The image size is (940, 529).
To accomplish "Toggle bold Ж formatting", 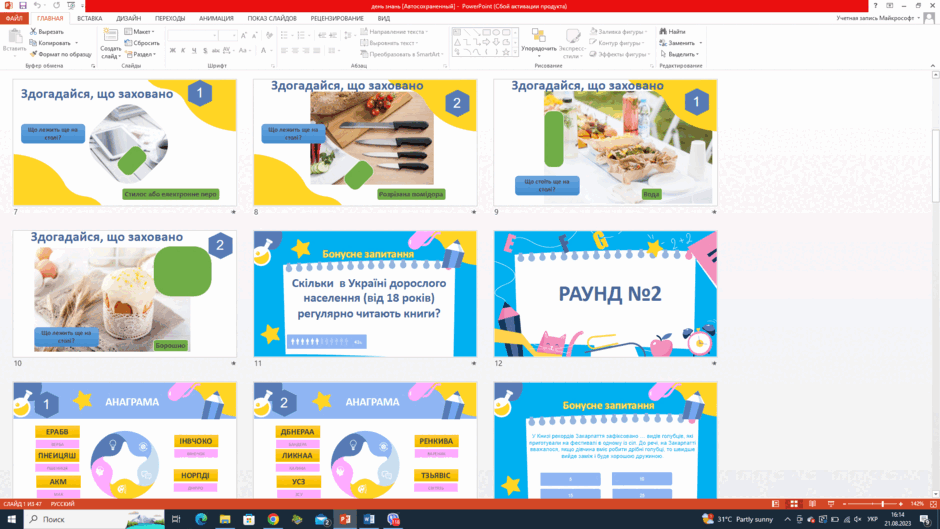I will pos(172,50).
